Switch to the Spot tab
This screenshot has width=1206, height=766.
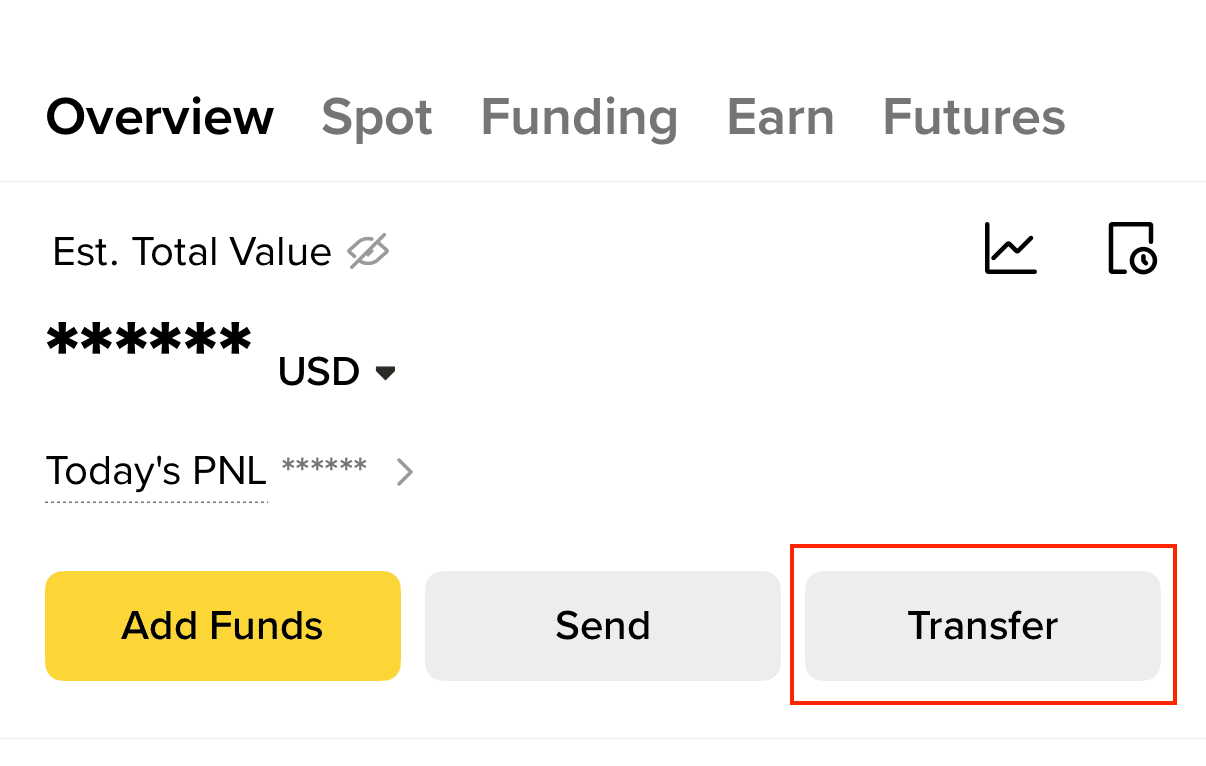point(377,117)
